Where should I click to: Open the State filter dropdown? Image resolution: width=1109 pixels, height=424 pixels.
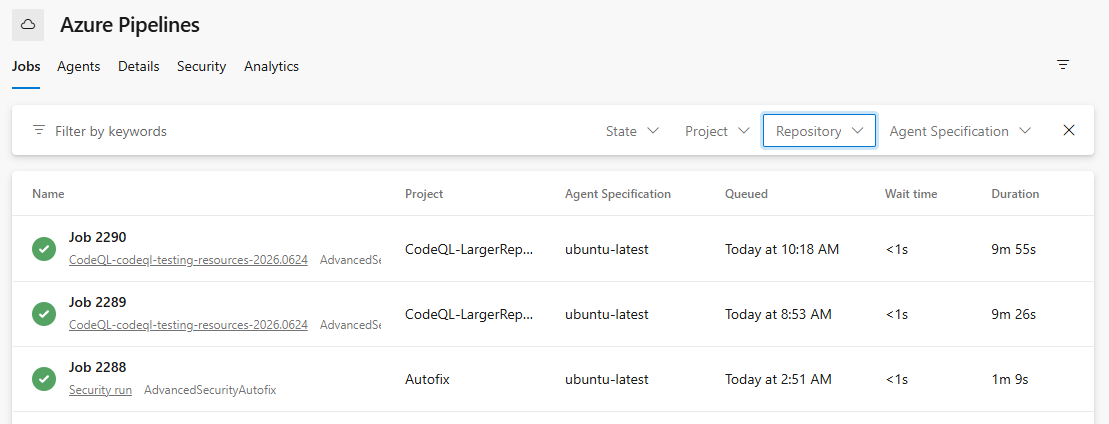(x=633, y=131)
